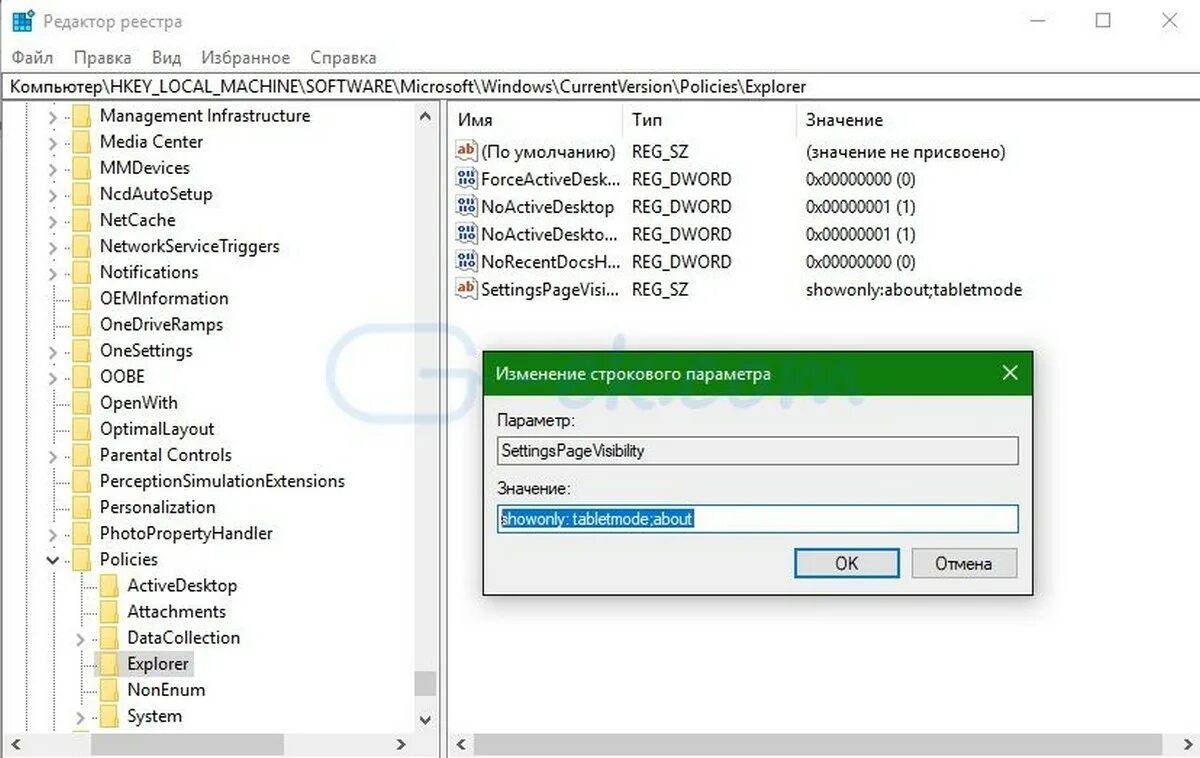
Task: Expand the MMDevices key
Action: [x=53, y=169]
